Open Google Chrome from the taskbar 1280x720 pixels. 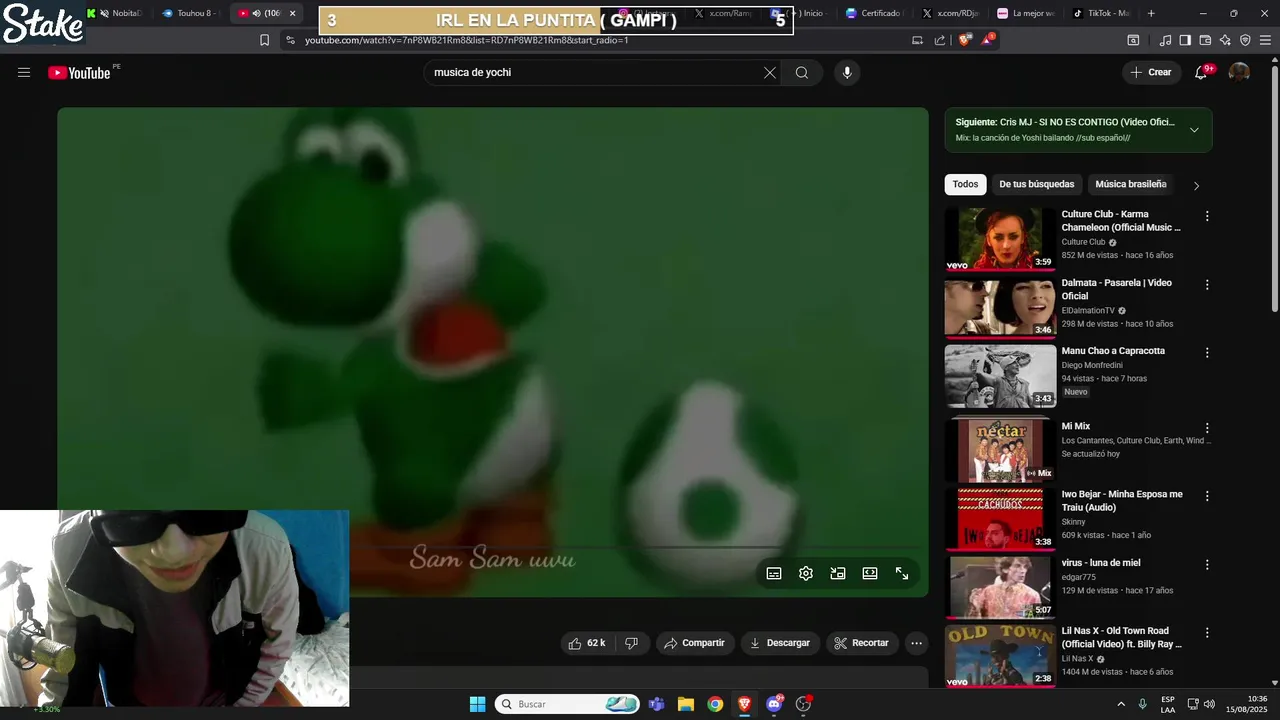click(x=715, y=704)
